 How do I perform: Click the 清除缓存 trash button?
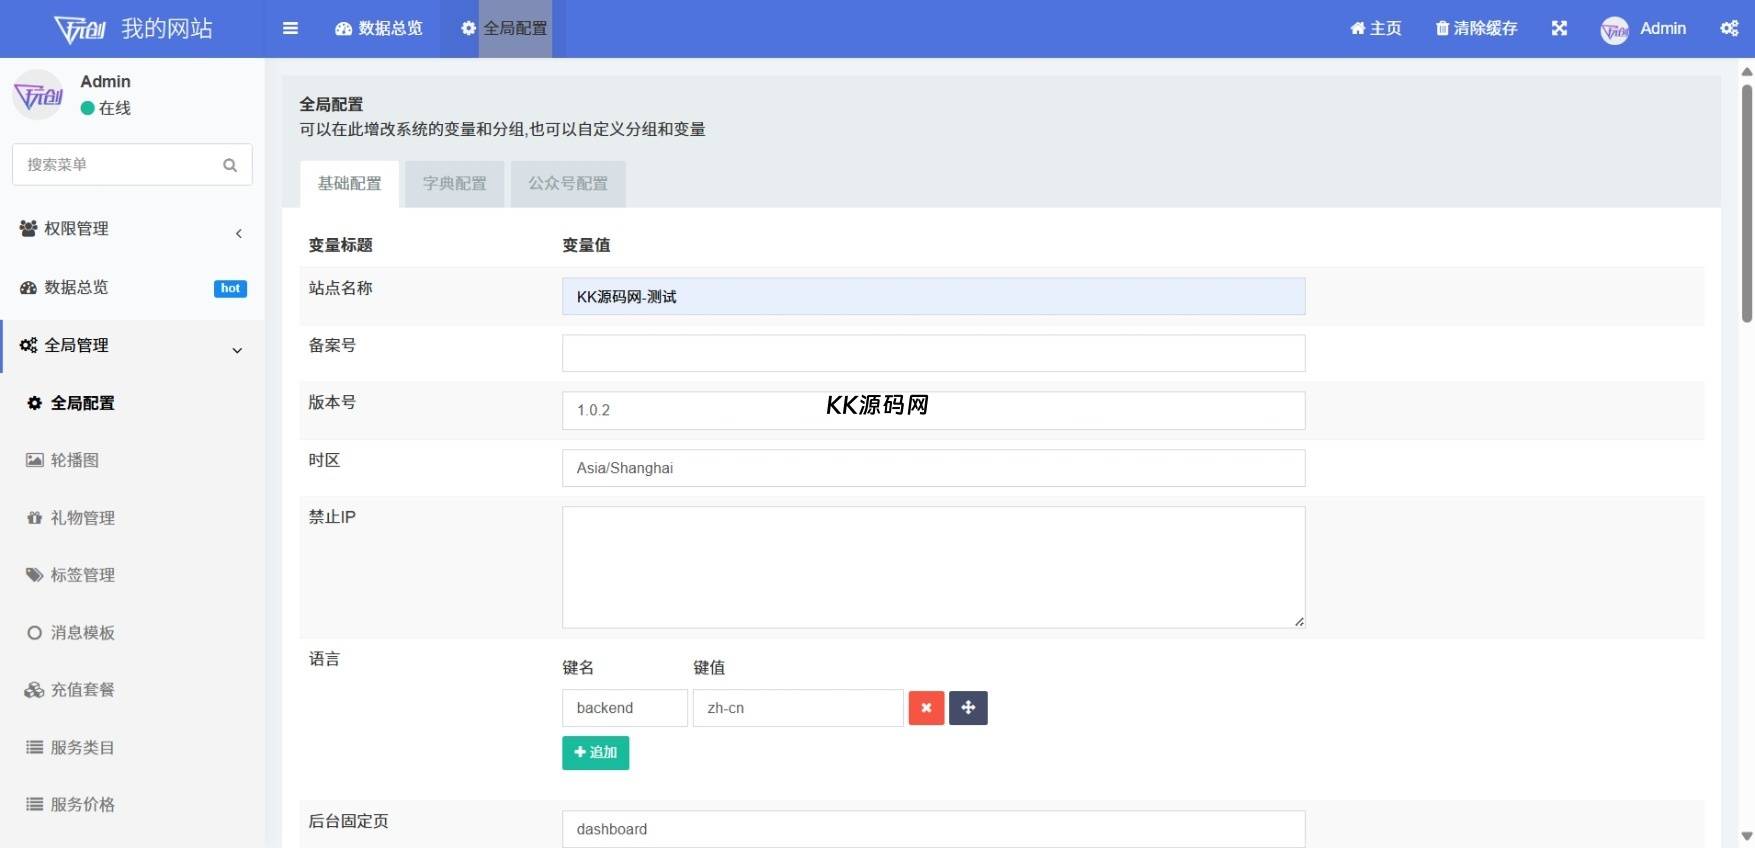tap(1476, 28)
